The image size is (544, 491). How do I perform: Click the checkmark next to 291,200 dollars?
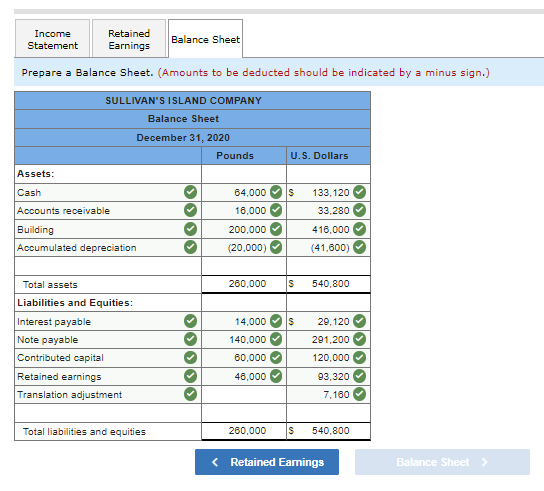359,339
